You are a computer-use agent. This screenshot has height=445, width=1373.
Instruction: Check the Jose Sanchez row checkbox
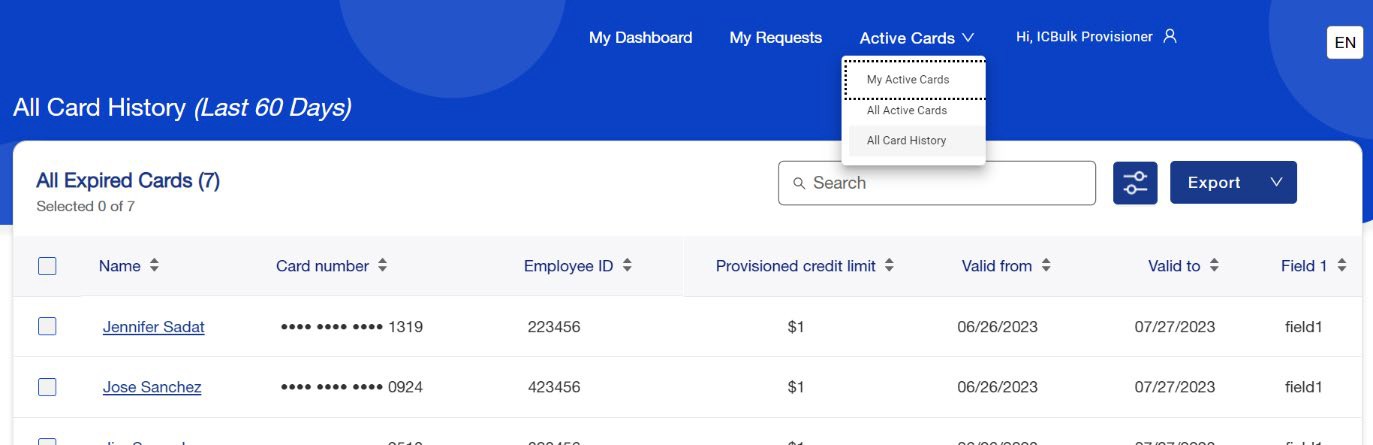(47, 387)
